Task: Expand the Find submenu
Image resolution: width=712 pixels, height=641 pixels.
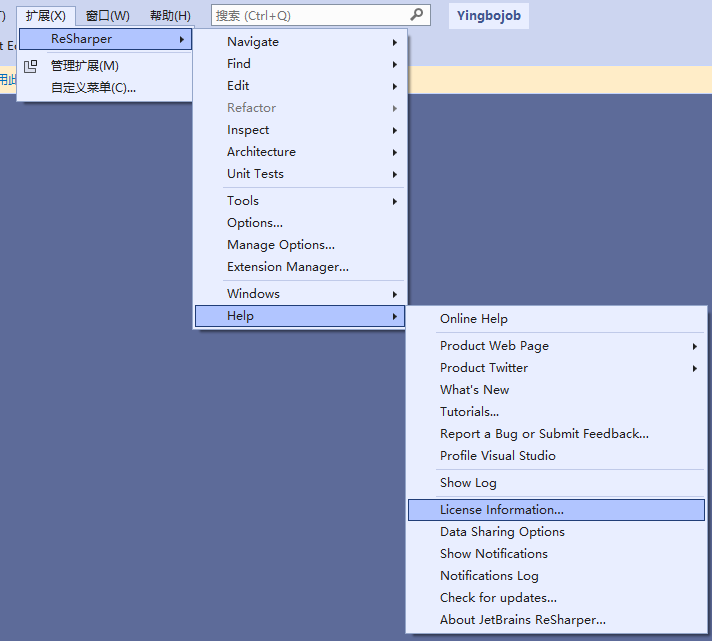Action: tap(300, 64)
